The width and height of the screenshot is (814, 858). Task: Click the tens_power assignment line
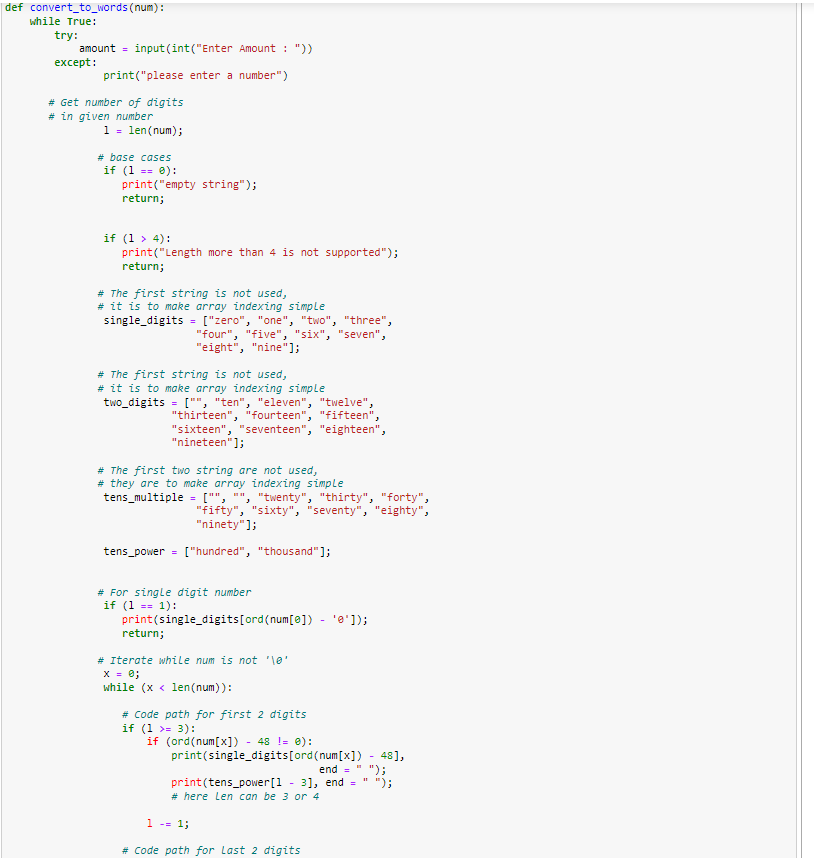[217, 551]
